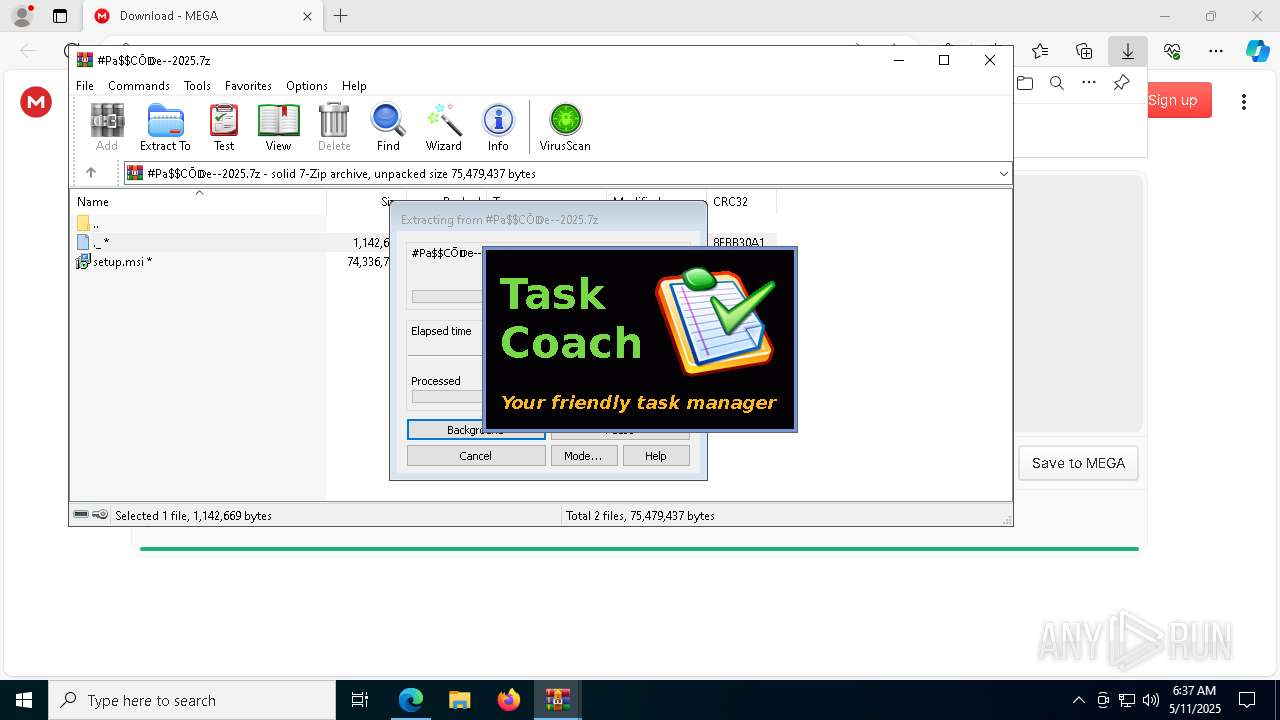Click Help in the extracting dialog
Screen dimensions: 1280x720
click(656, 456)
